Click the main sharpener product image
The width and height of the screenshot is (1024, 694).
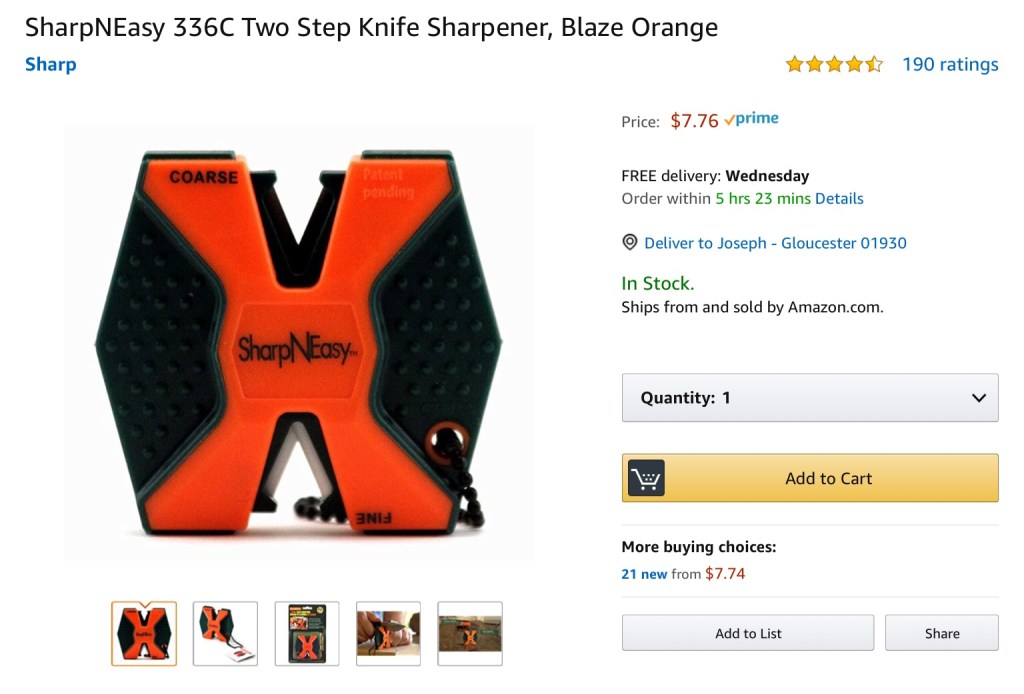(x=299, y=343)
